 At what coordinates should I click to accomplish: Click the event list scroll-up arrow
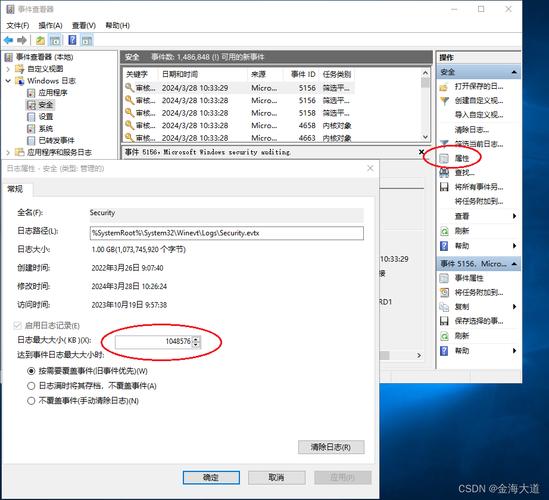(x=425, y=73)
